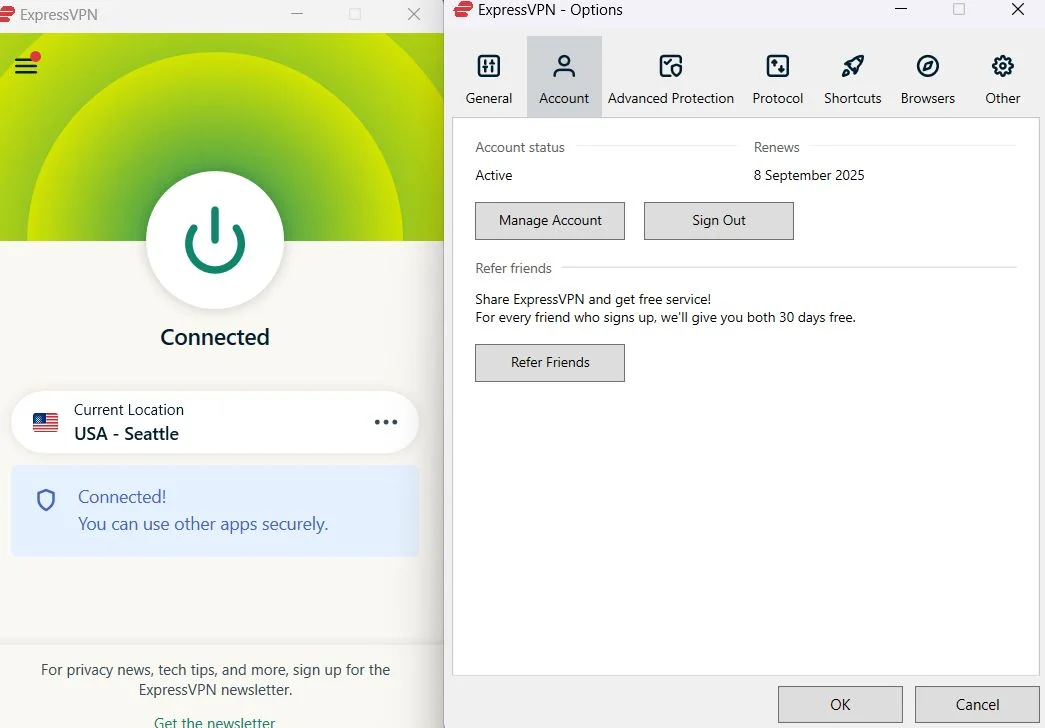Screen dimensions: 1045x728
Task: Click the Manage Account button
Action: [550, 221]
